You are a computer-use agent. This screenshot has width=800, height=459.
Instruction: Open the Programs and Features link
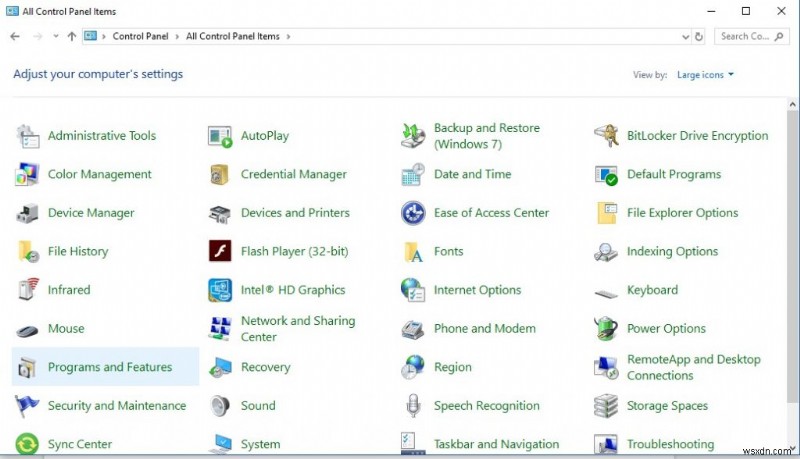point(110,367)
